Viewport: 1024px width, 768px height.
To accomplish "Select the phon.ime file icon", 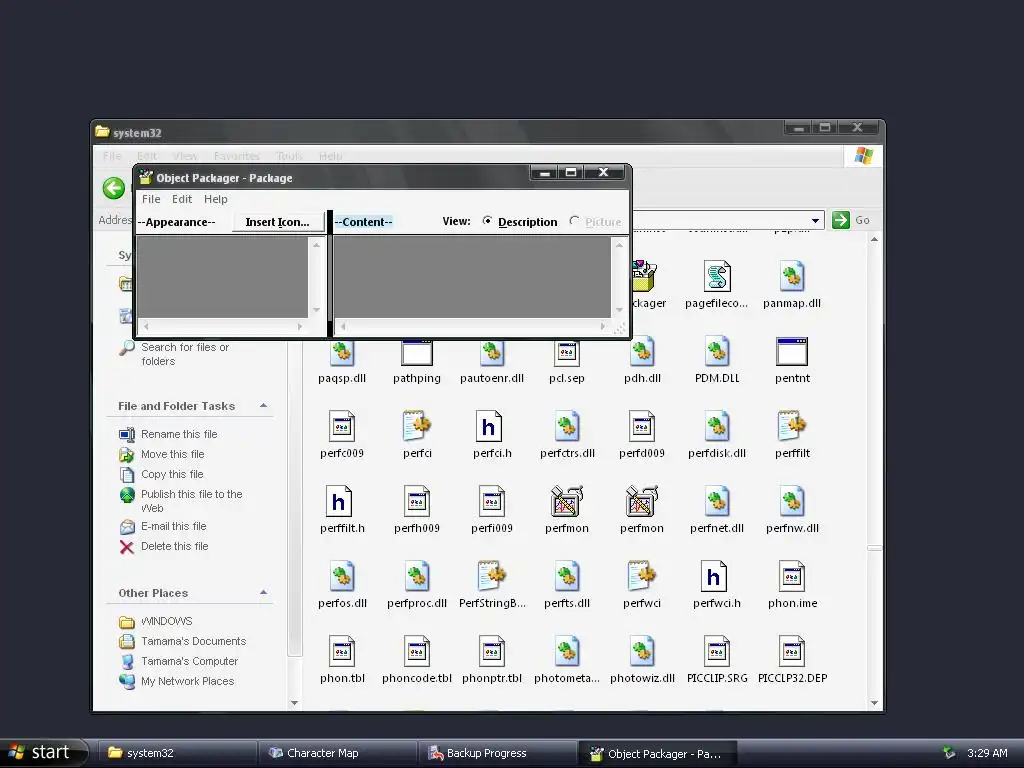I will click(792, 577).
